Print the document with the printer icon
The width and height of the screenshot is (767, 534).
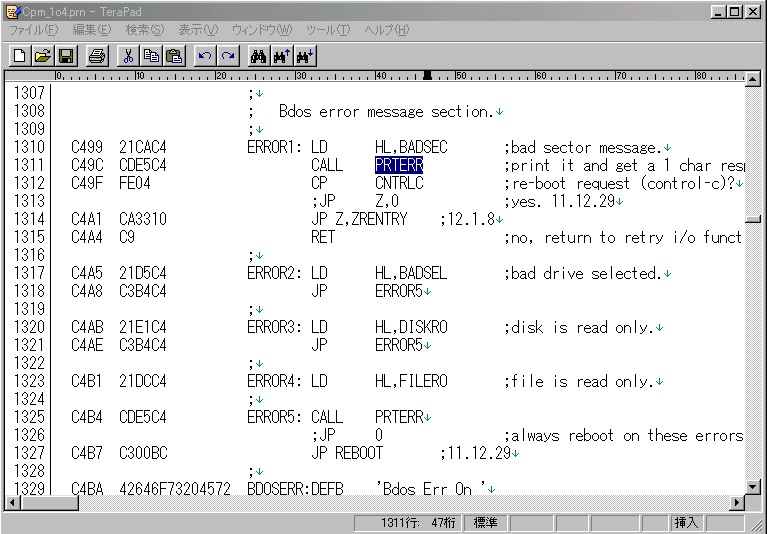click(x=97, y=56)
